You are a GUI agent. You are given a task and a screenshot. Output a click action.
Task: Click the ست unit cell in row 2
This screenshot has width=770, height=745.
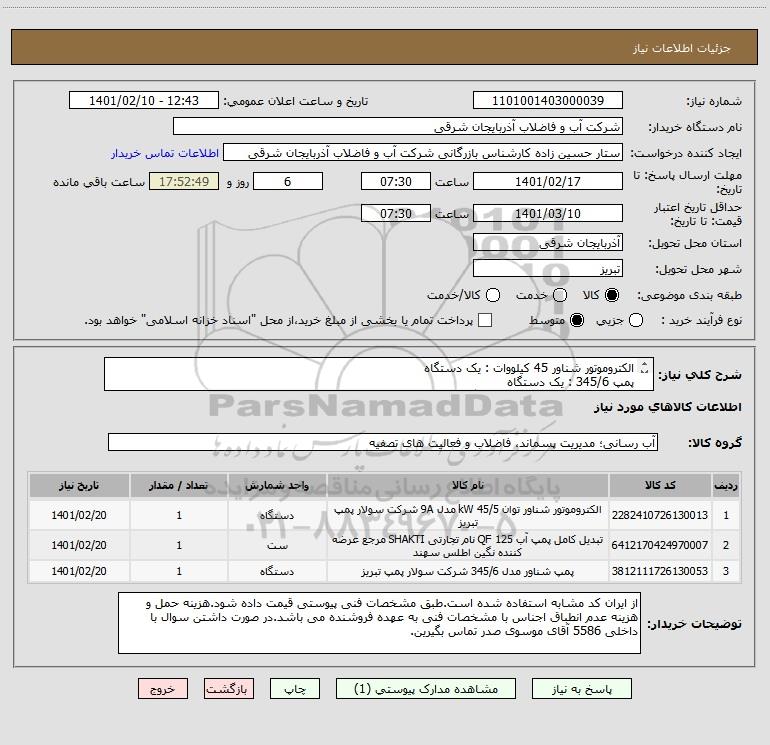point(277,546)
